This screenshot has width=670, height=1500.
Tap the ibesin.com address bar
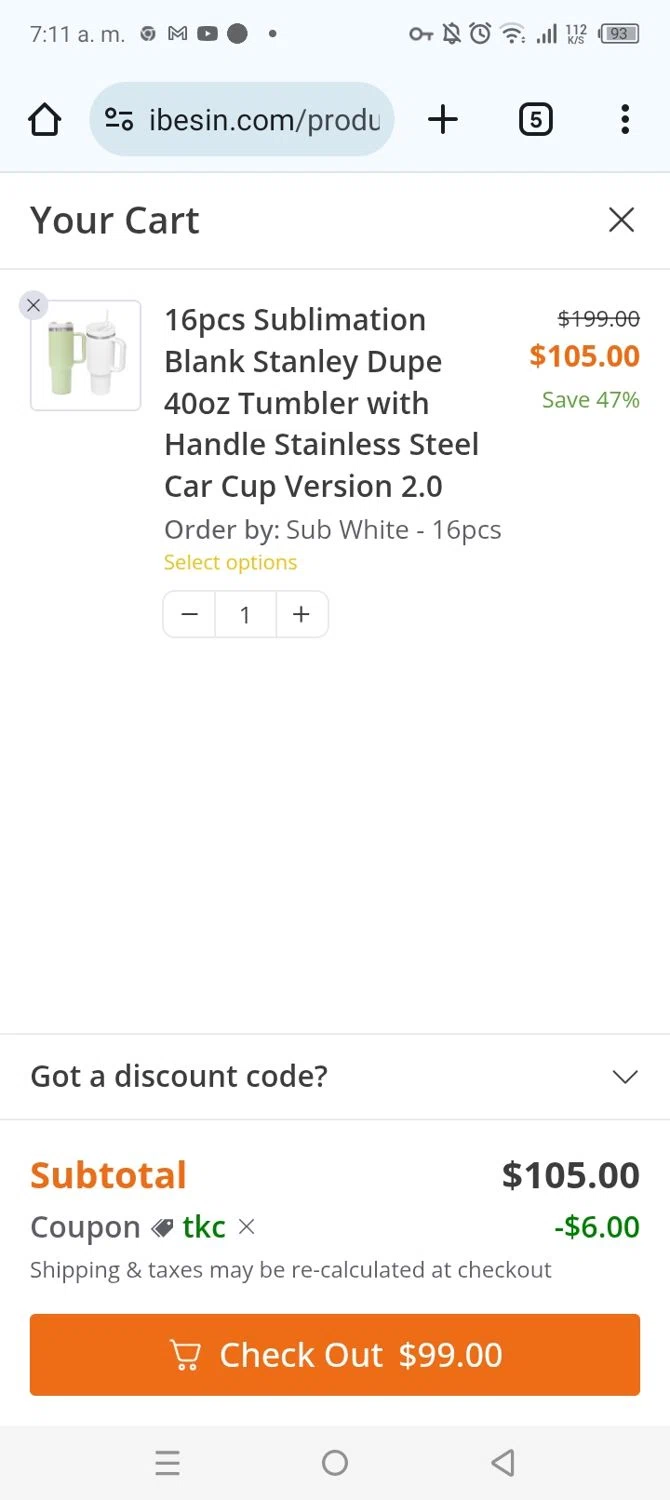[x=264, y=120]
